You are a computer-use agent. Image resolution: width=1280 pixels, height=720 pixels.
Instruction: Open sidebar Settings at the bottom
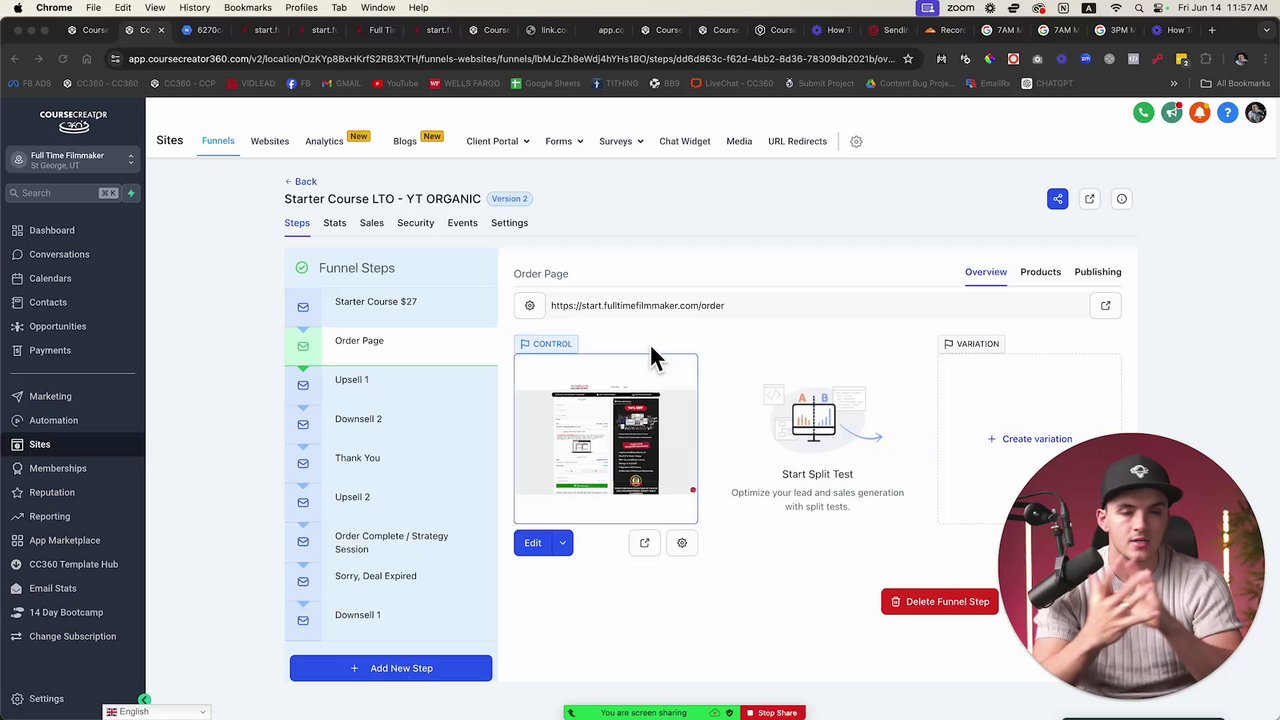pos(46,699)
